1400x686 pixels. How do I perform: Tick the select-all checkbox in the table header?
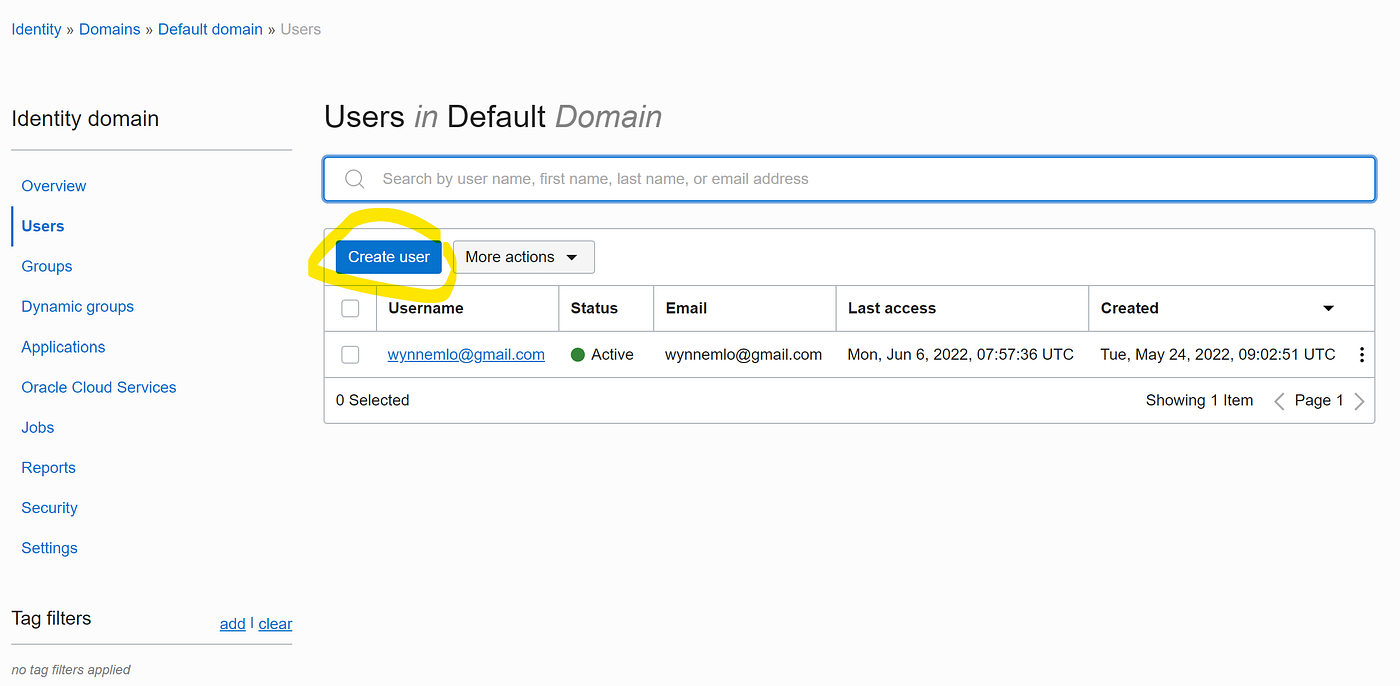point(350,308)
